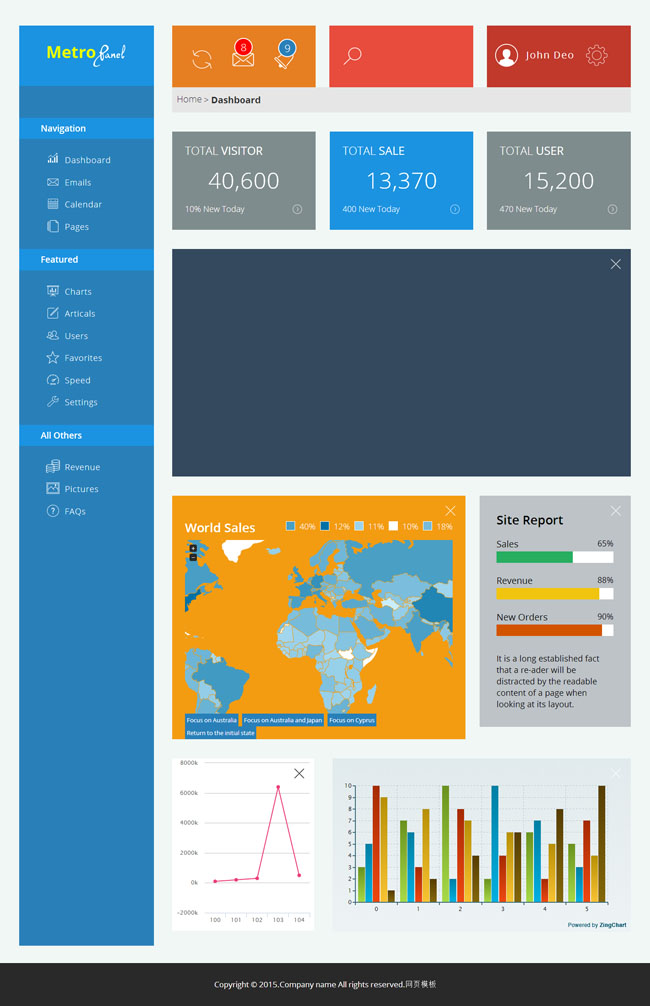Click the refresh sync icon
The width and height of the screenshot is (650, 1006).
[202, 59]
